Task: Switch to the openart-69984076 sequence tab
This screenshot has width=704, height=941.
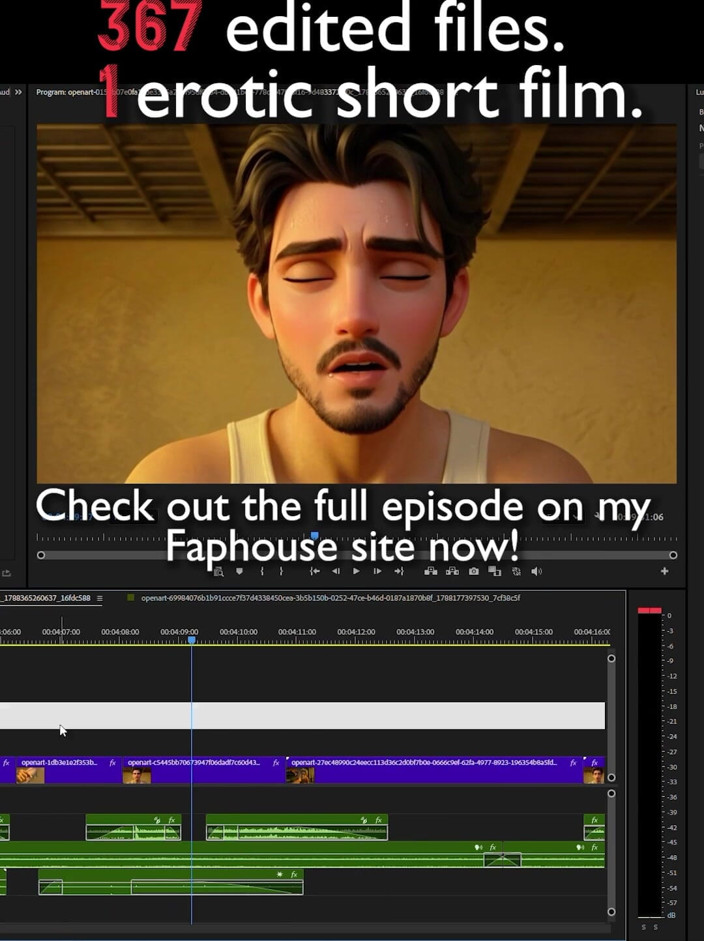Action: pyautogui.click(x=331, y=598)
